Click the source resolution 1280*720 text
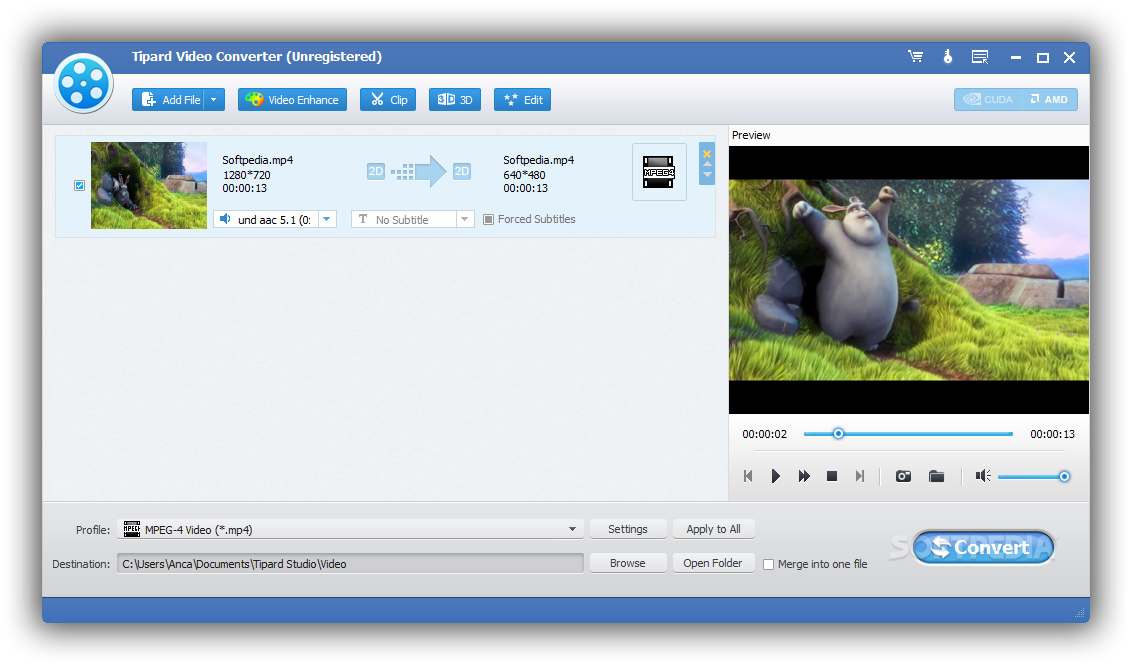The width and height of the screenshot is (1132, 665). 247,175
